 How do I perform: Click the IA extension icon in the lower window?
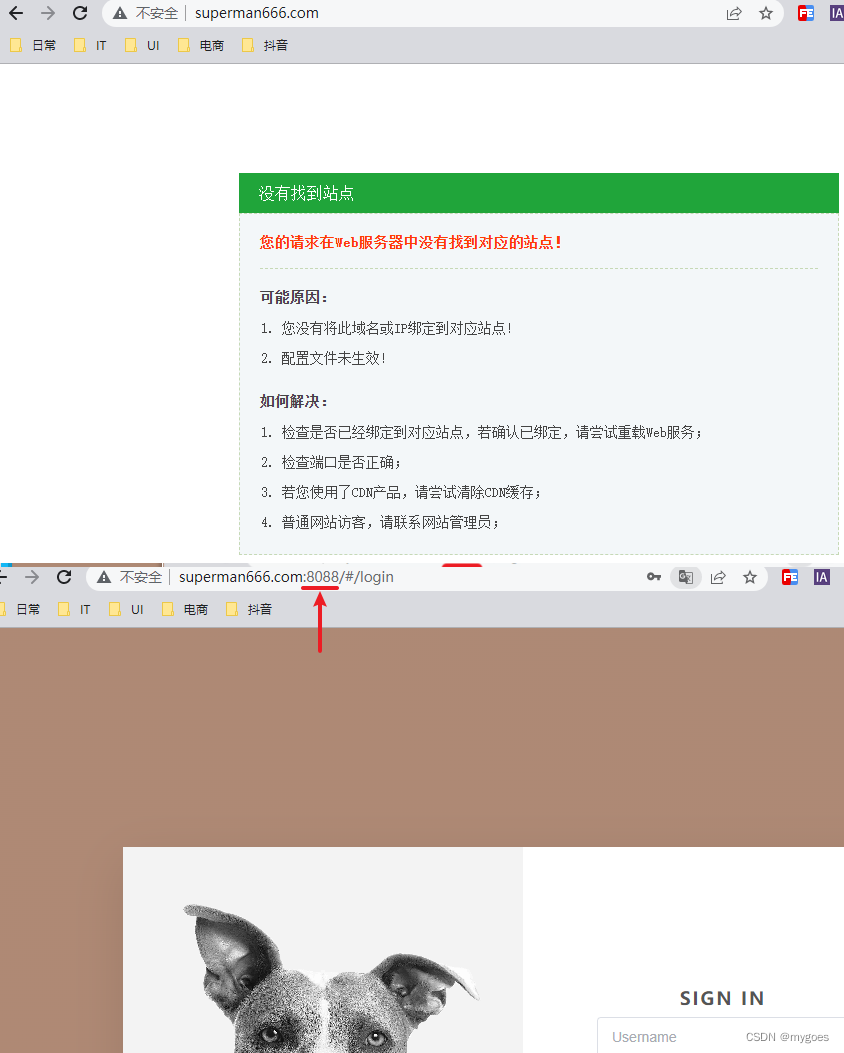(x=821, y=577)
